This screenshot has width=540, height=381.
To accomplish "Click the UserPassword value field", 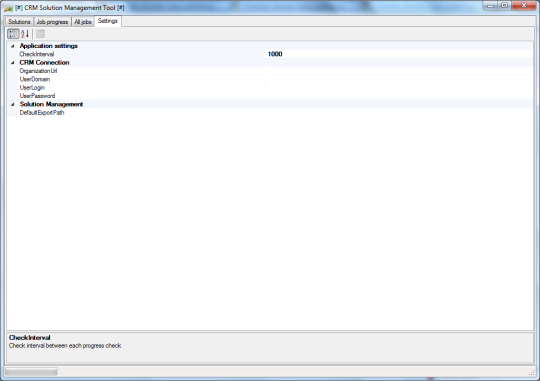I will tap(399, 96).
